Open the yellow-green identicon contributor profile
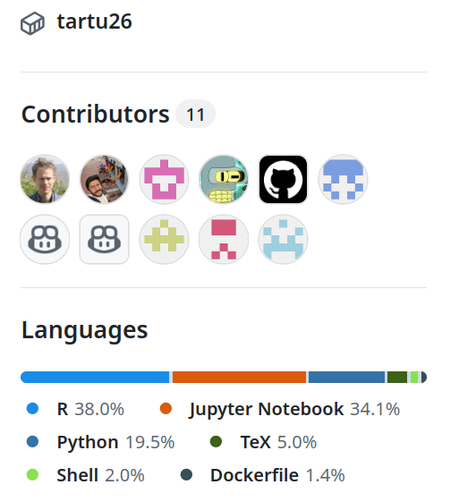The width and height of the screenshot is (459, 502). pyautogui.click(x=164, y=239)
